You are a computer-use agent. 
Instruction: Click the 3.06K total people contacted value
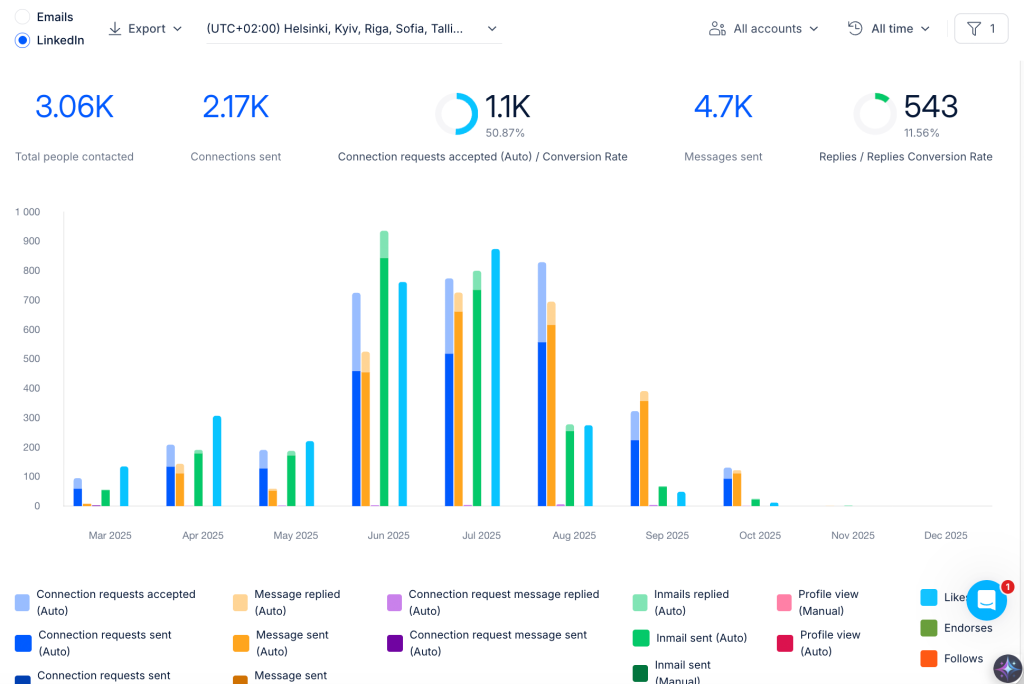[x=74, y=107]
